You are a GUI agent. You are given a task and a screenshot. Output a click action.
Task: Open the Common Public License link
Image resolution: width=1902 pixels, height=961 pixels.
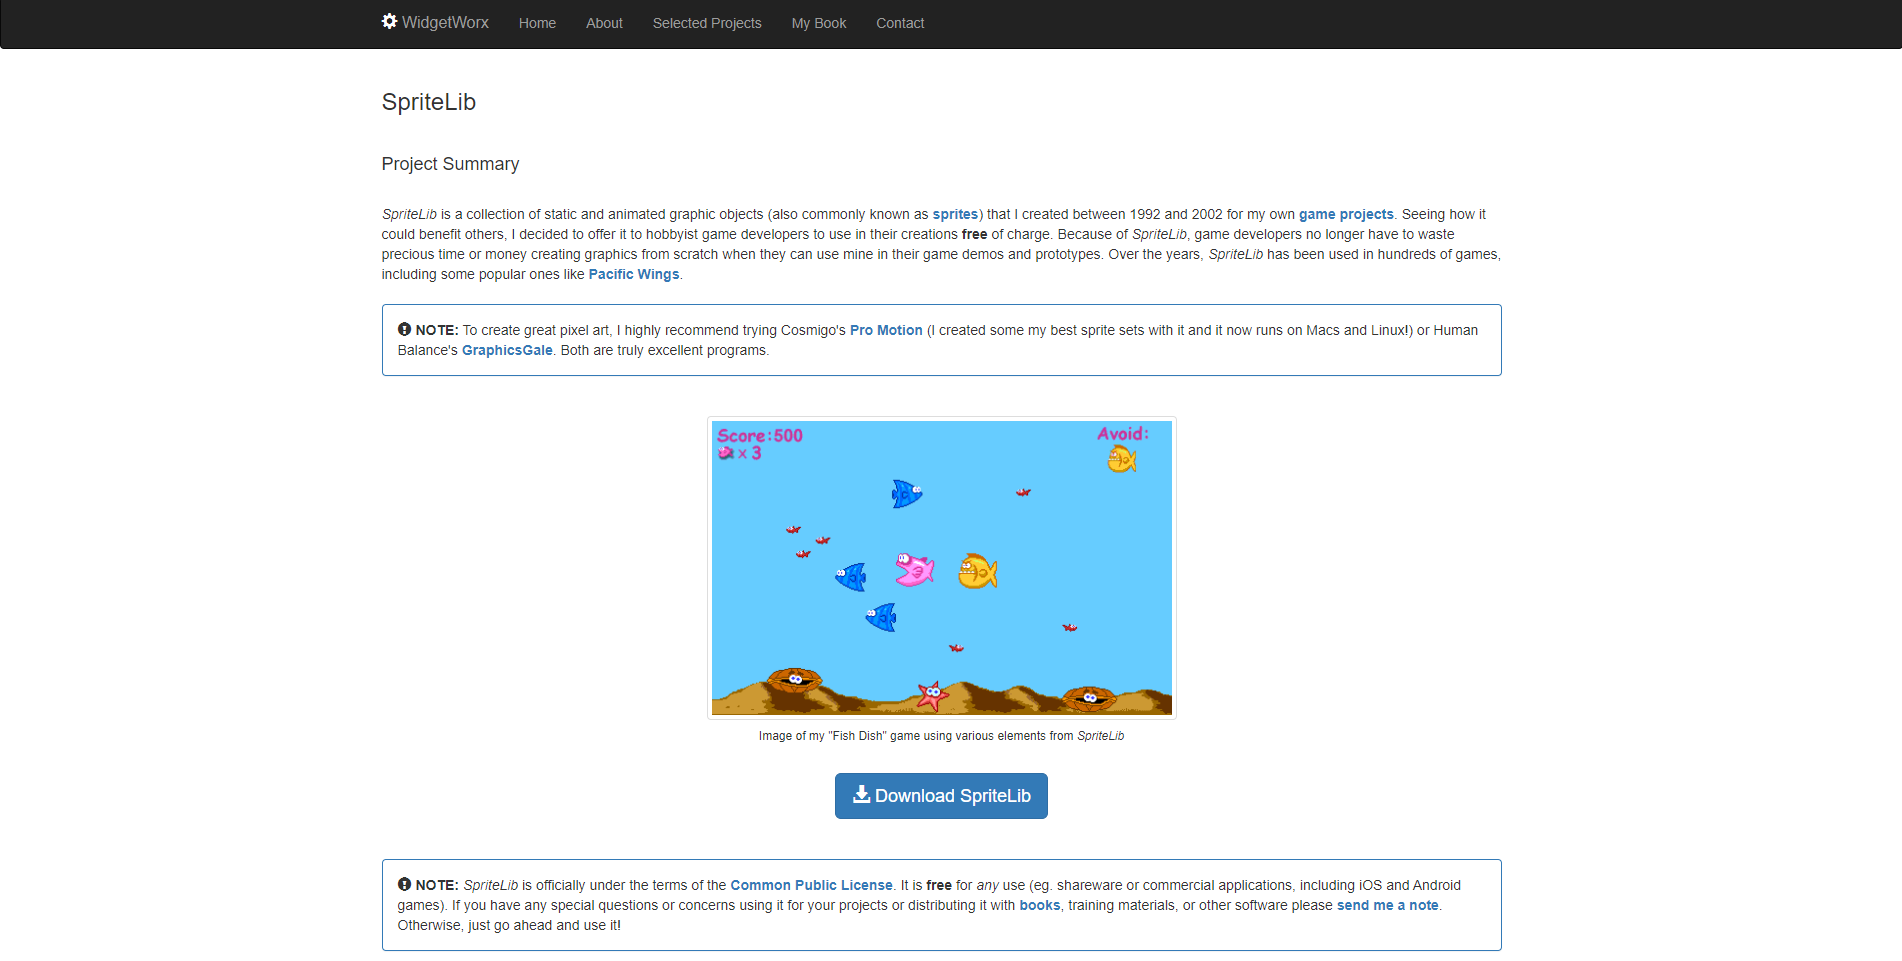[811, 885]
